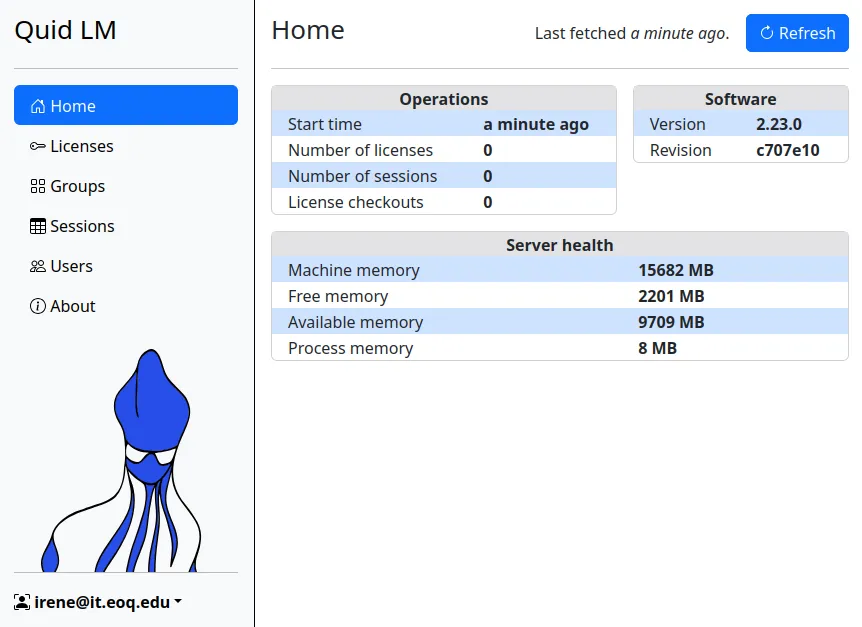Open the About page
The height and width of the screenshot is (627, 862).
tap(72, 306)
